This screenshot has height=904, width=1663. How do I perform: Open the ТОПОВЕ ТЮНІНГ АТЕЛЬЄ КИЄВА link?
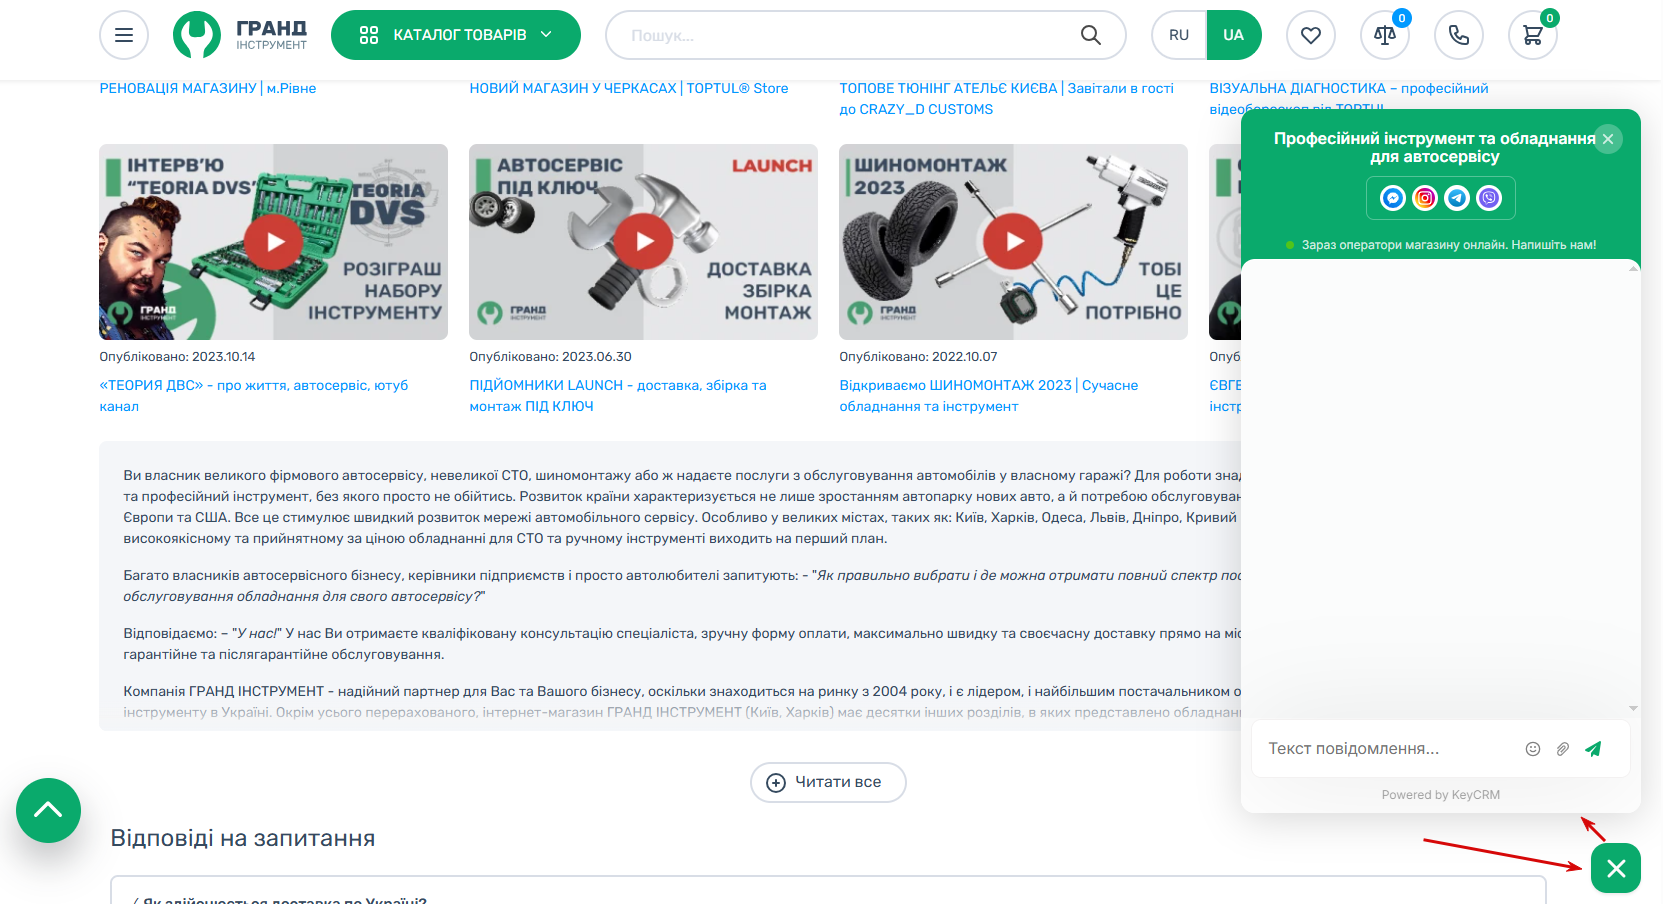[1007, 99]
